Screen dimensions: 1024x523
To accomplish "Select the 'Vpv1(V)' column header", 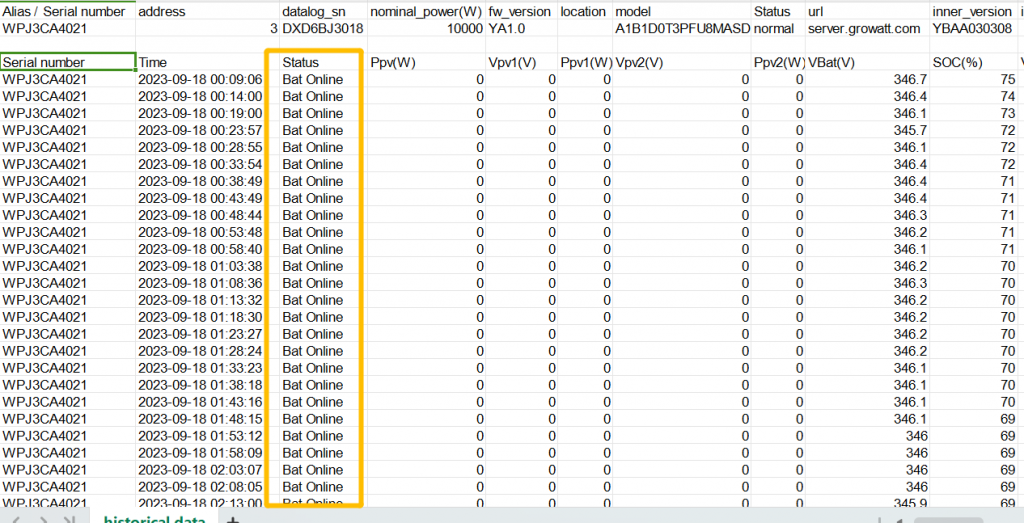I will click(x=521, y=63).
